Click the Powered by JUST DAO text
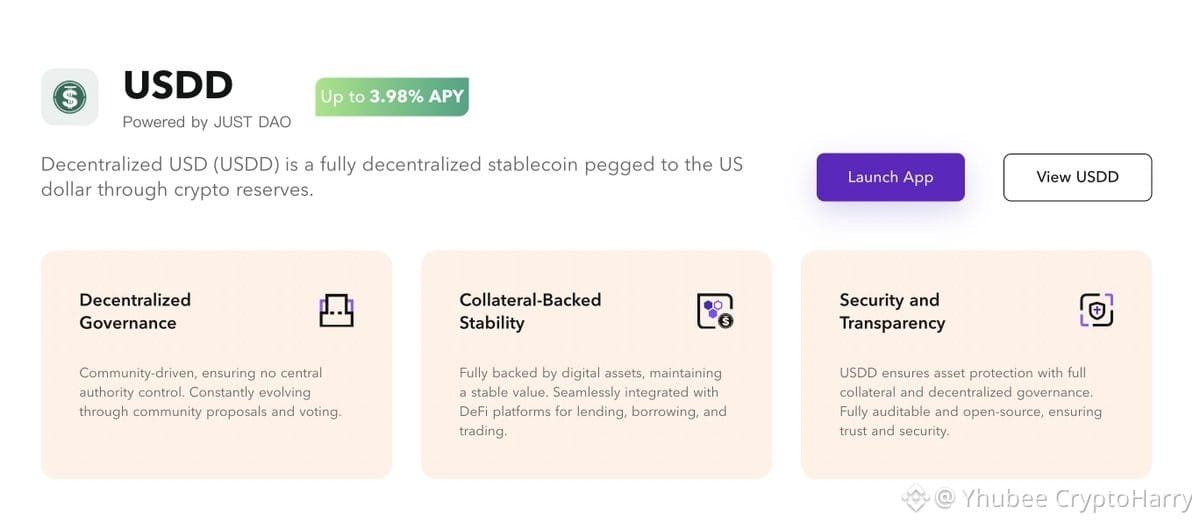Viewport: 1200px width, 523px height. 207,122
